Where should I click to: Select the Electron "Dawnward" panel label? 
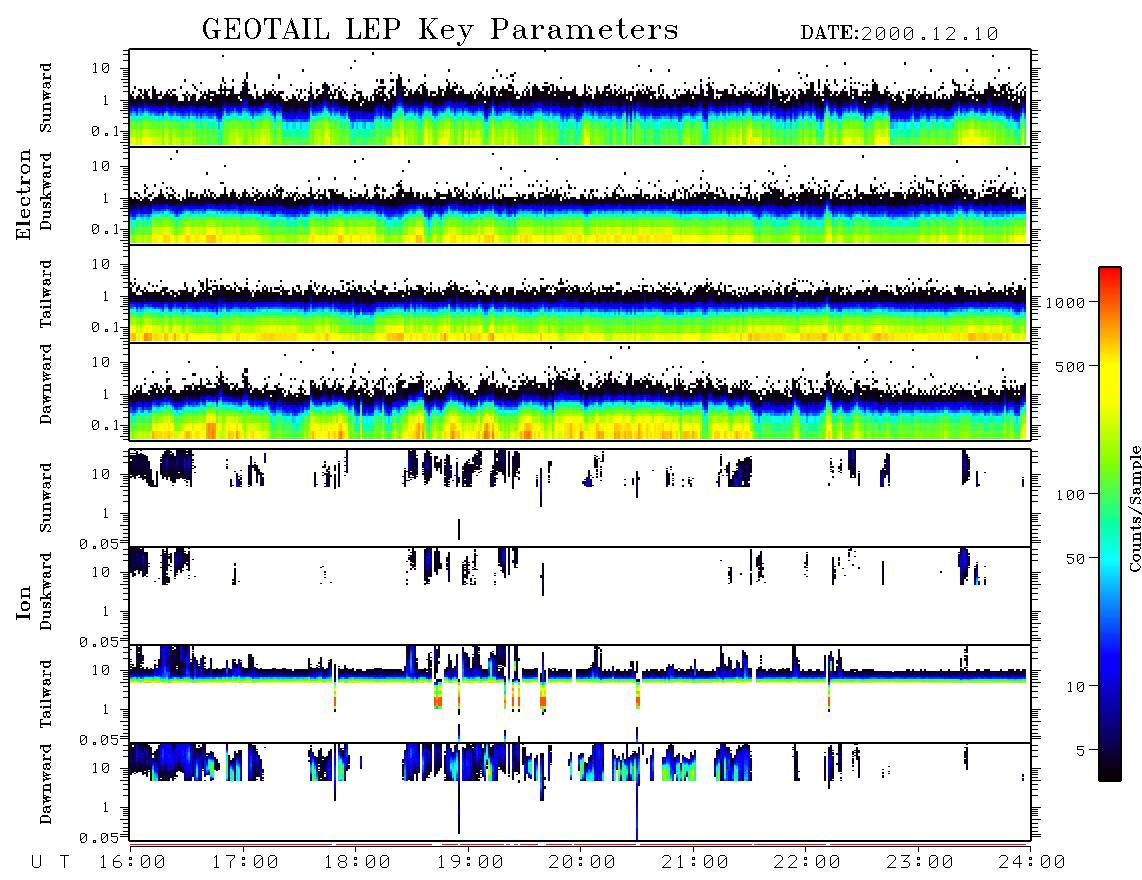click(x=46, y=385)
